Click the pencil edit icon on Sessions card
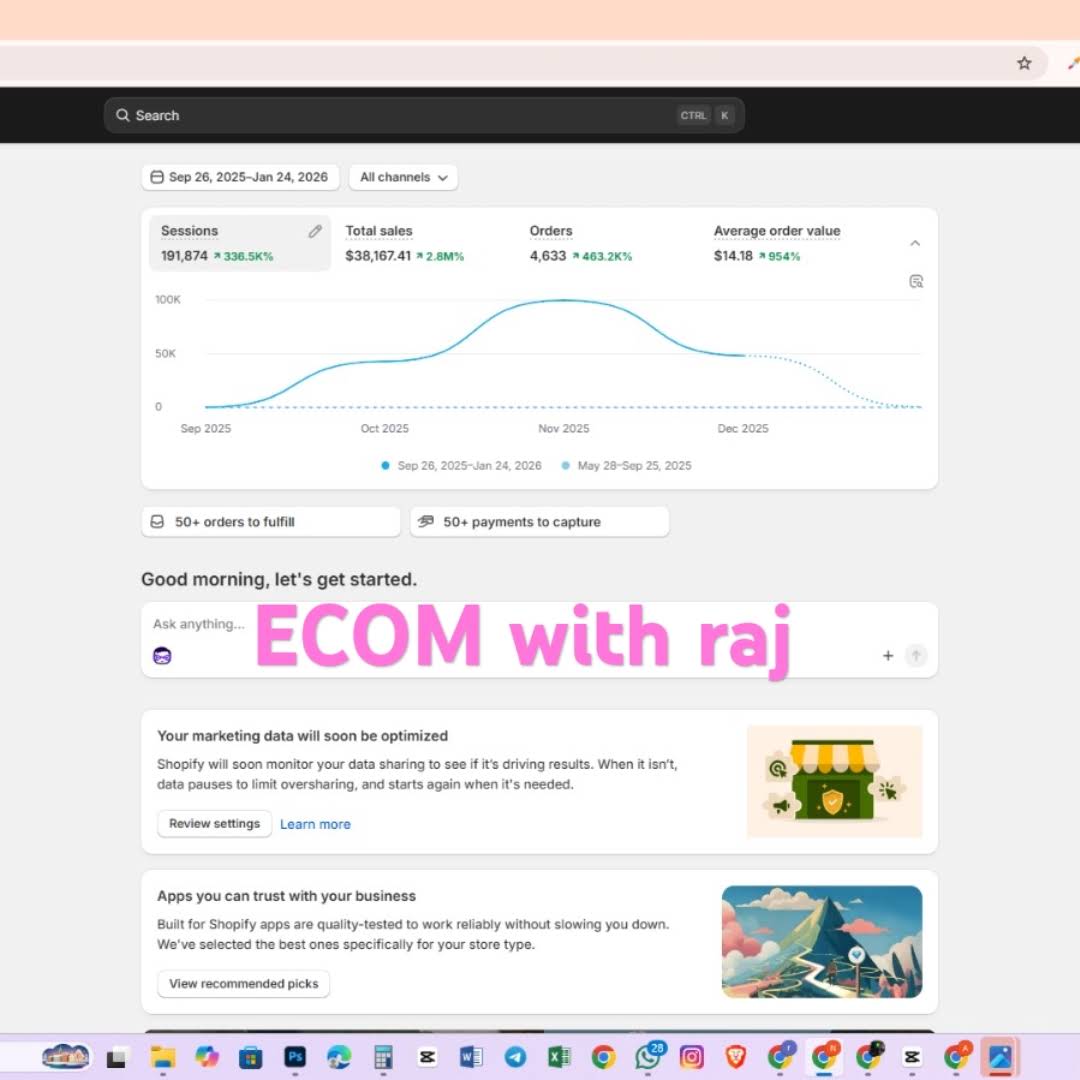 (x=315, y=231)
